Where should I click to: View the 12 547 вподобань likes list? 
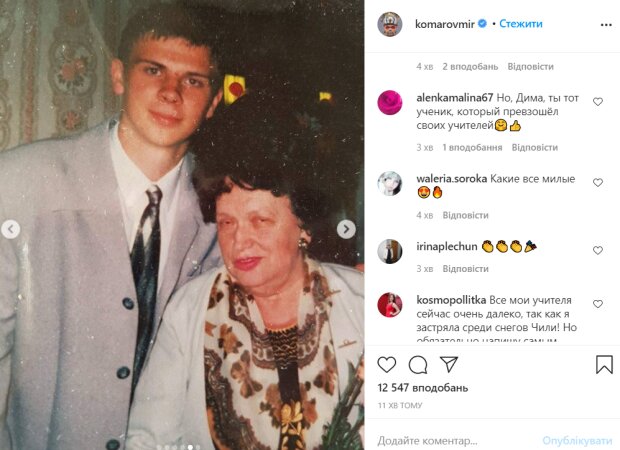(x=423, y=388)
